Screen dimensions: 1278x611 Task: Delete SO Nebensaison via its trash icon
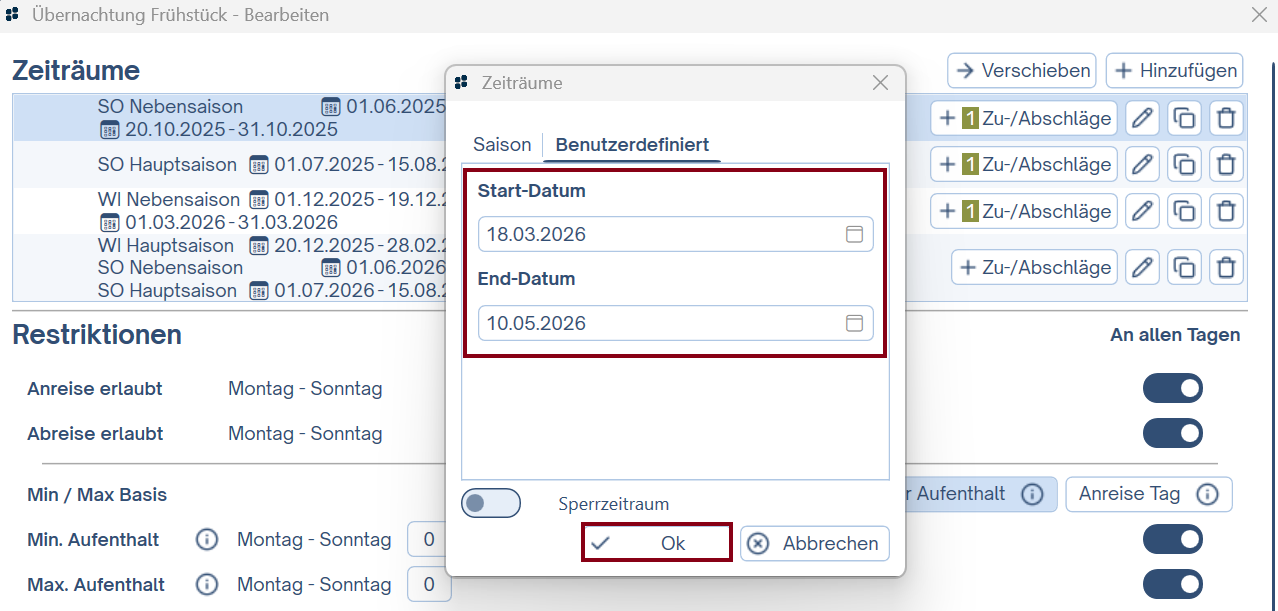1226,118
